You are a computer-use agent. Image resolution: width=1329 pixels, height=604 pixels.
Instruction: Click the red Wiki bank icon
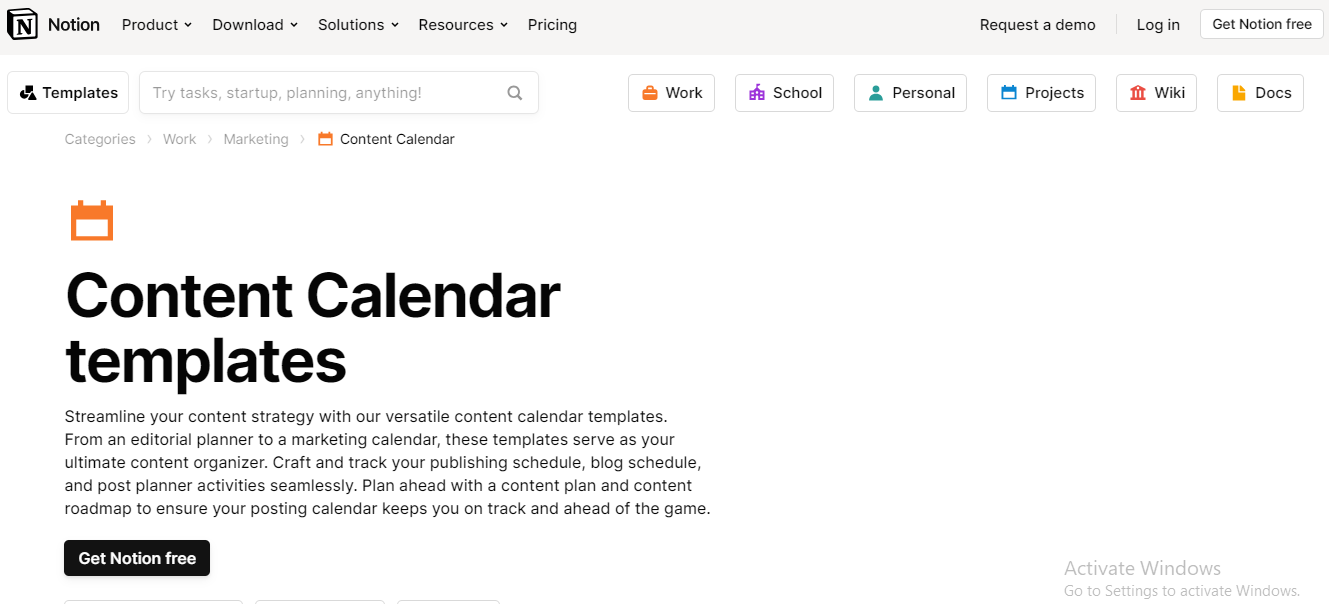pyautogui.click(x=1138, y=93)
